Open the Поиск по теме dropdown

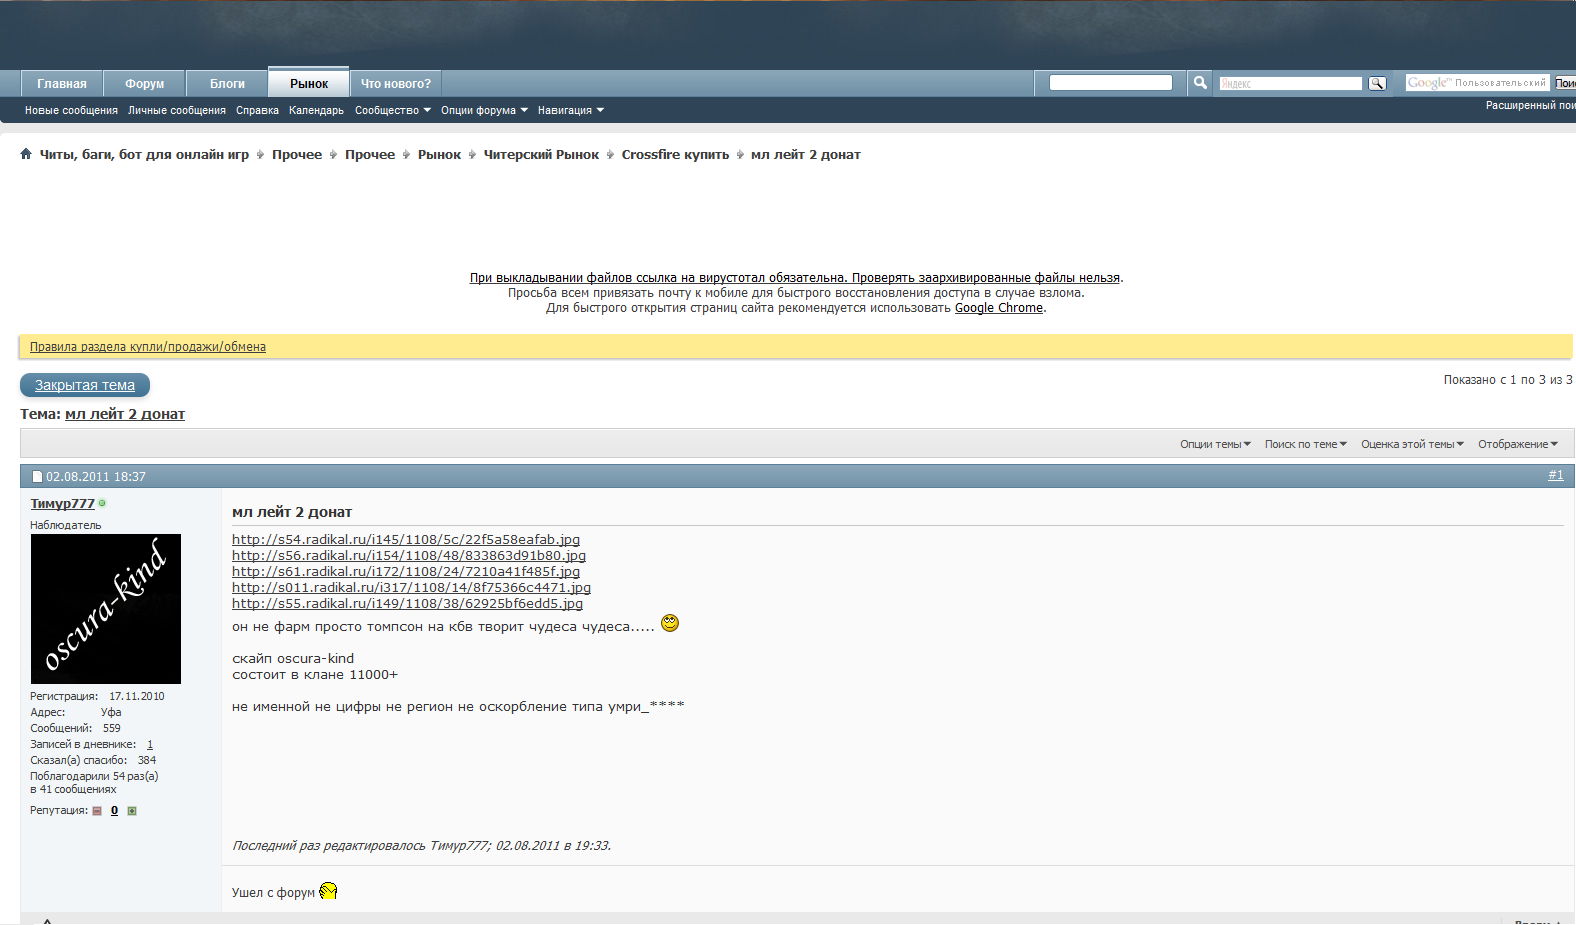[1306, 444]
